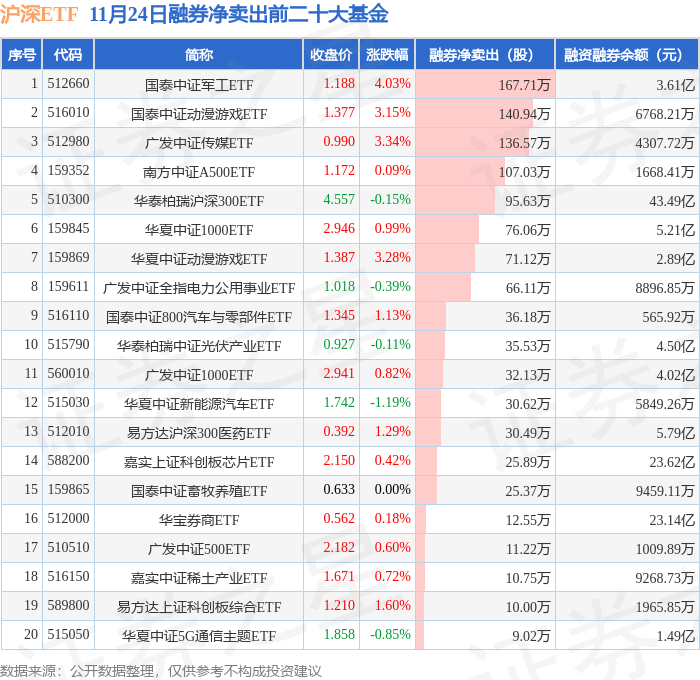Select 易方达上证科创板综合ETF name
This screenshot has width=700, height=680.
(x=199, y=607)
